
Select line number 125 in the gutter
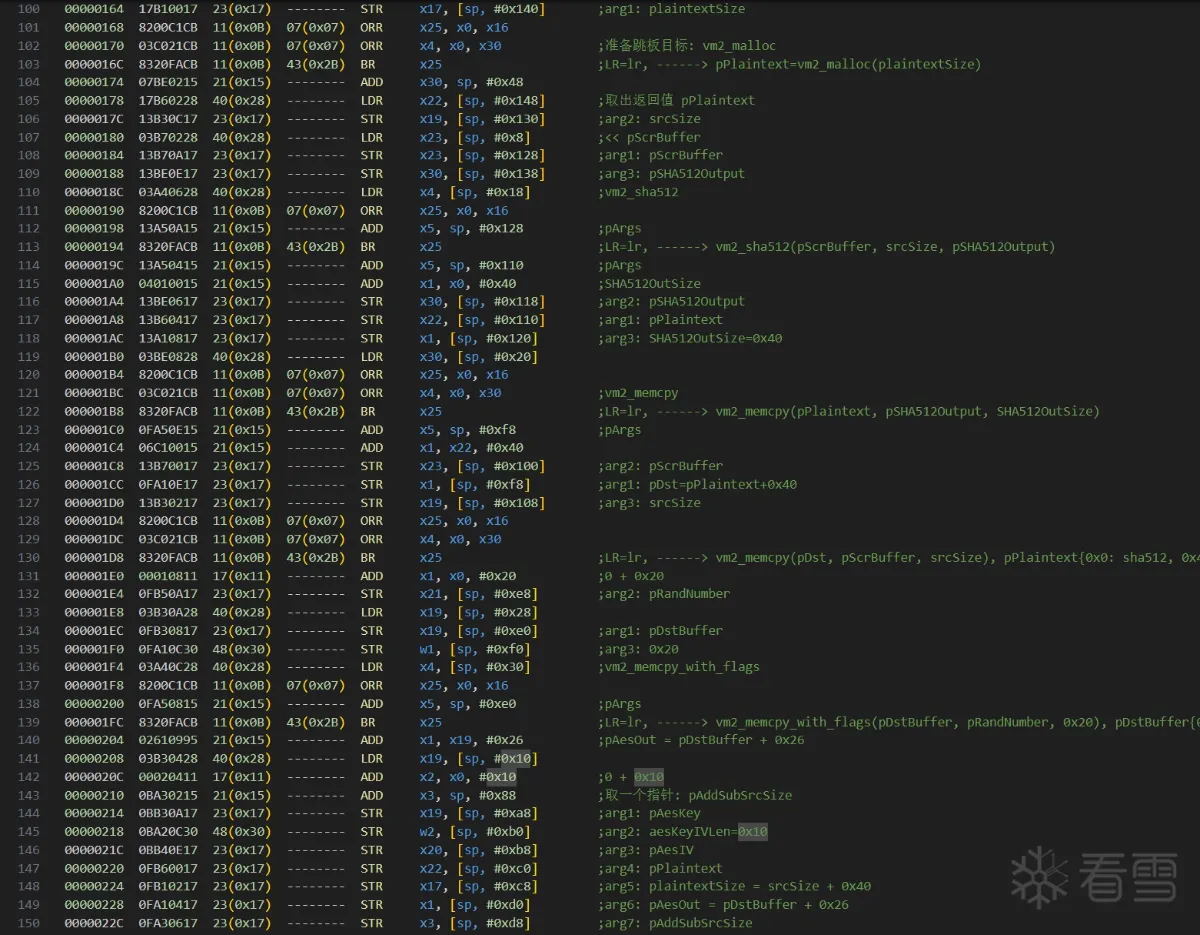[28, 466]
